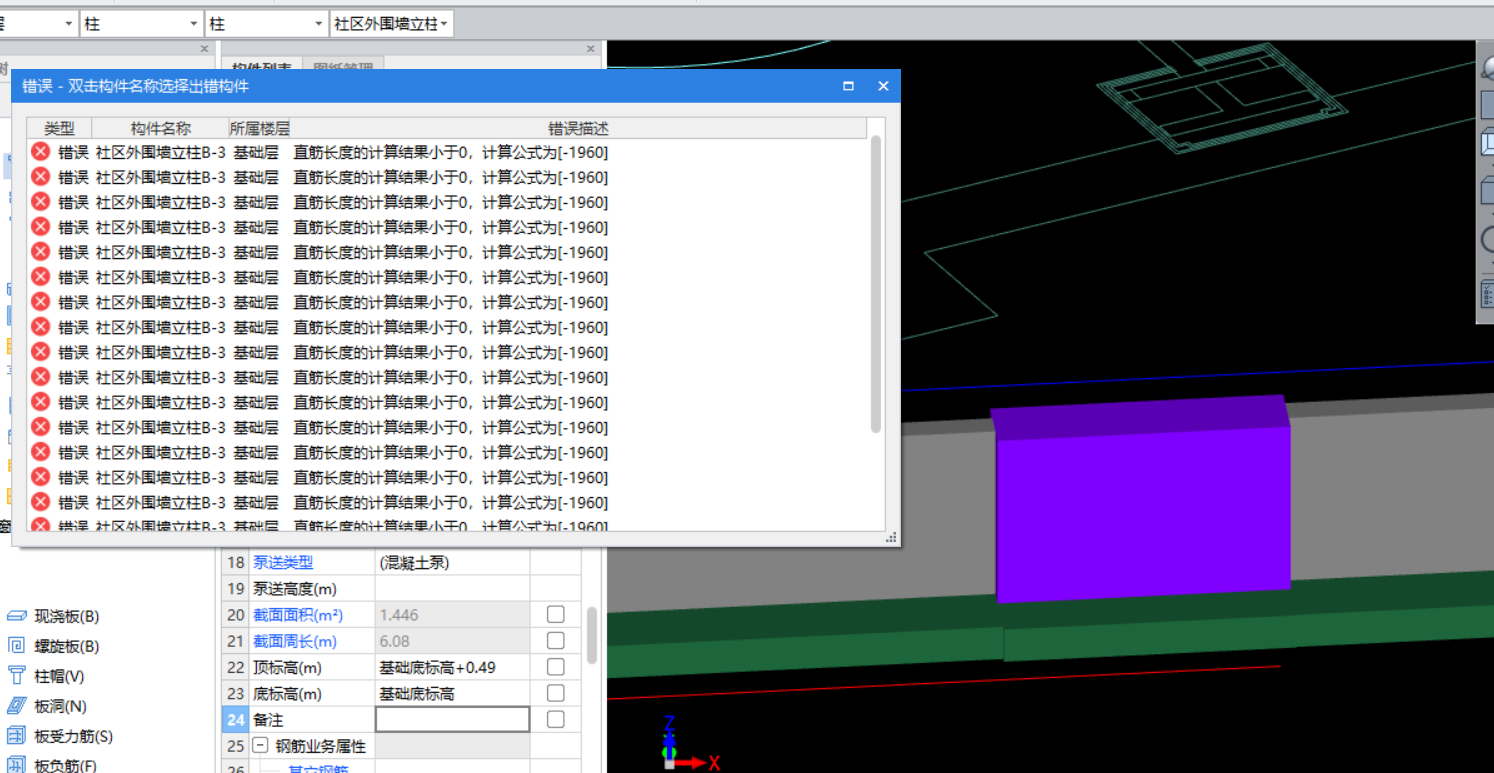Click the flat square 2D view icon

pos(1487,104)
